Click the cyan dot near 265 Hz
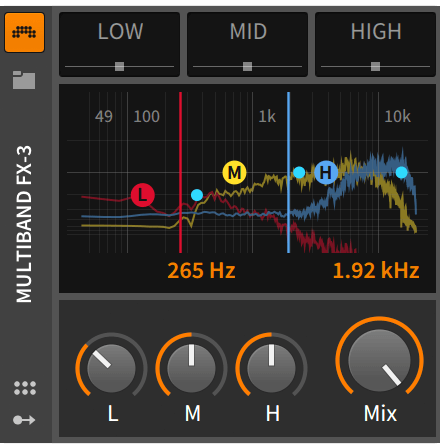This screenshot has width=440, height=448. [x=197, y=195]
